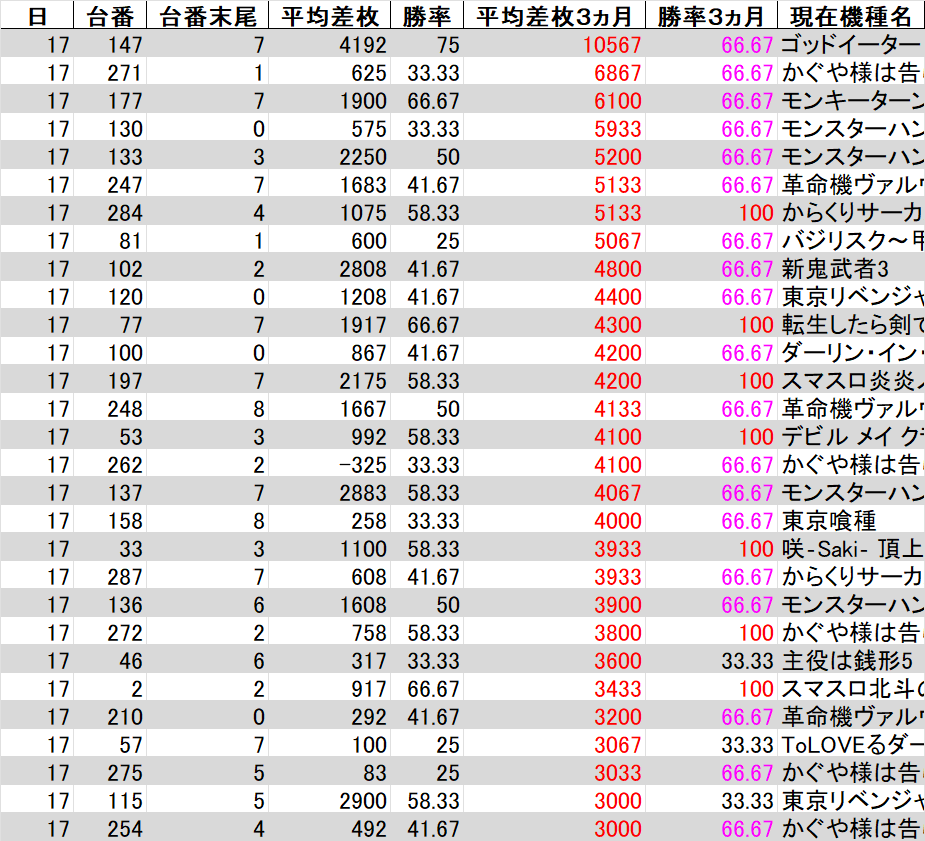Select the cell with value 6867
This screenshot has width=925, height=841.
[x=554, y=73]
